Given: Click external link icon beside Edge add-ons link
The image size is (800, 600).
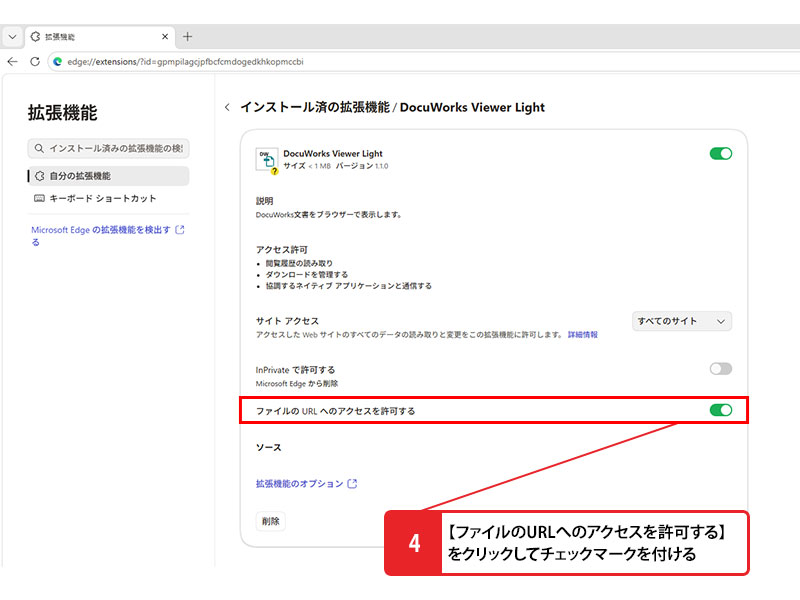Looking at the screenshot, I should [180, 230].
